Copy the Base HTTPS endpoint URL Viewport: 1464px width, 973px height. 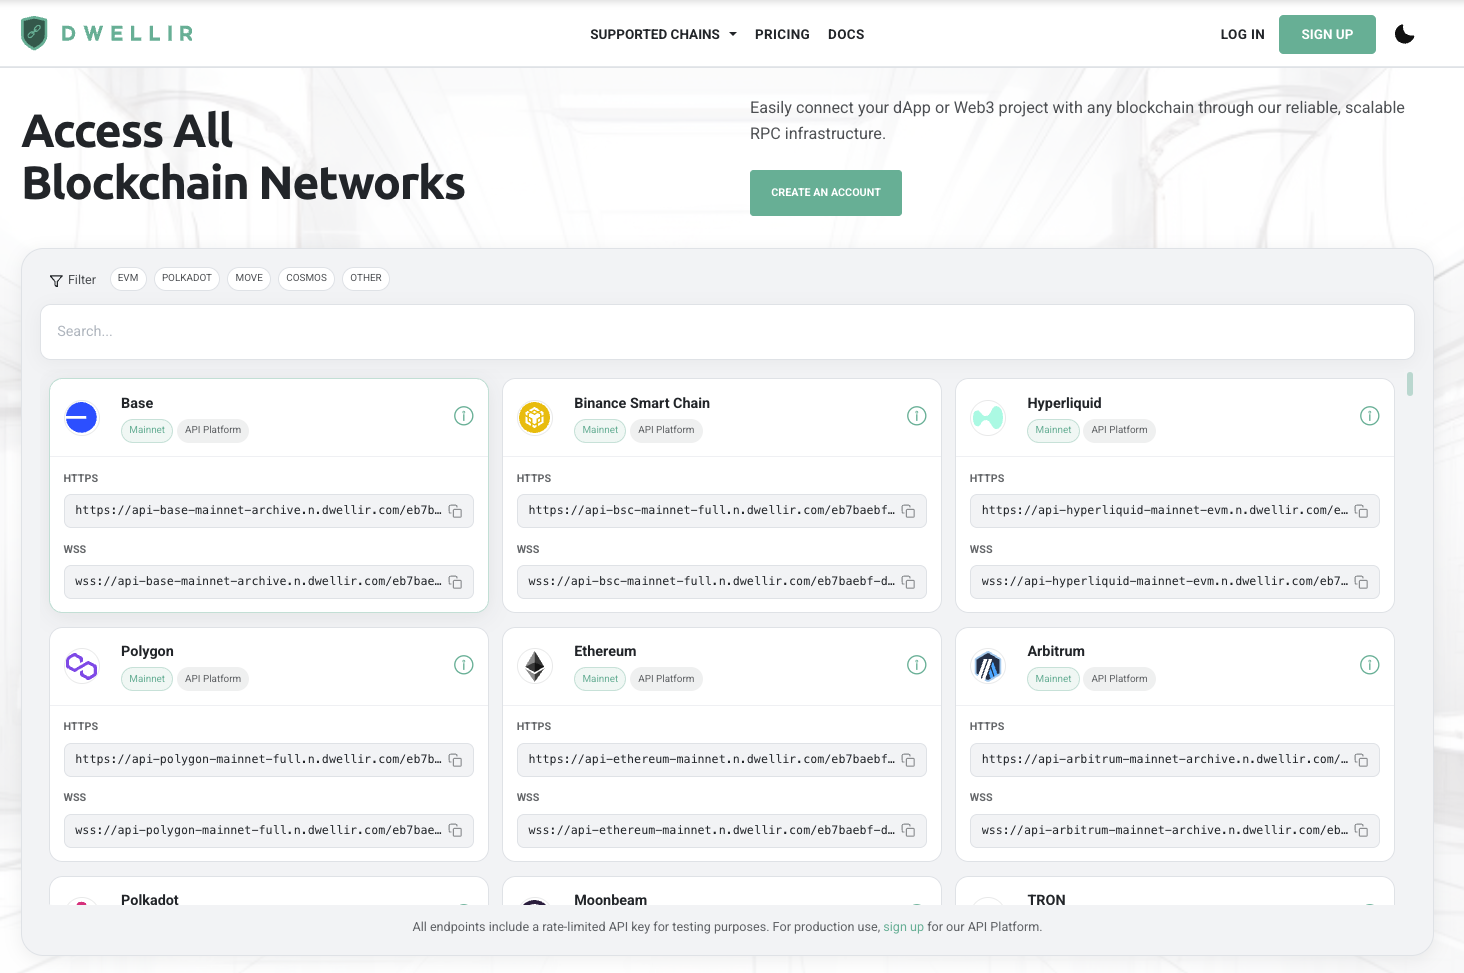coord(455,511)
